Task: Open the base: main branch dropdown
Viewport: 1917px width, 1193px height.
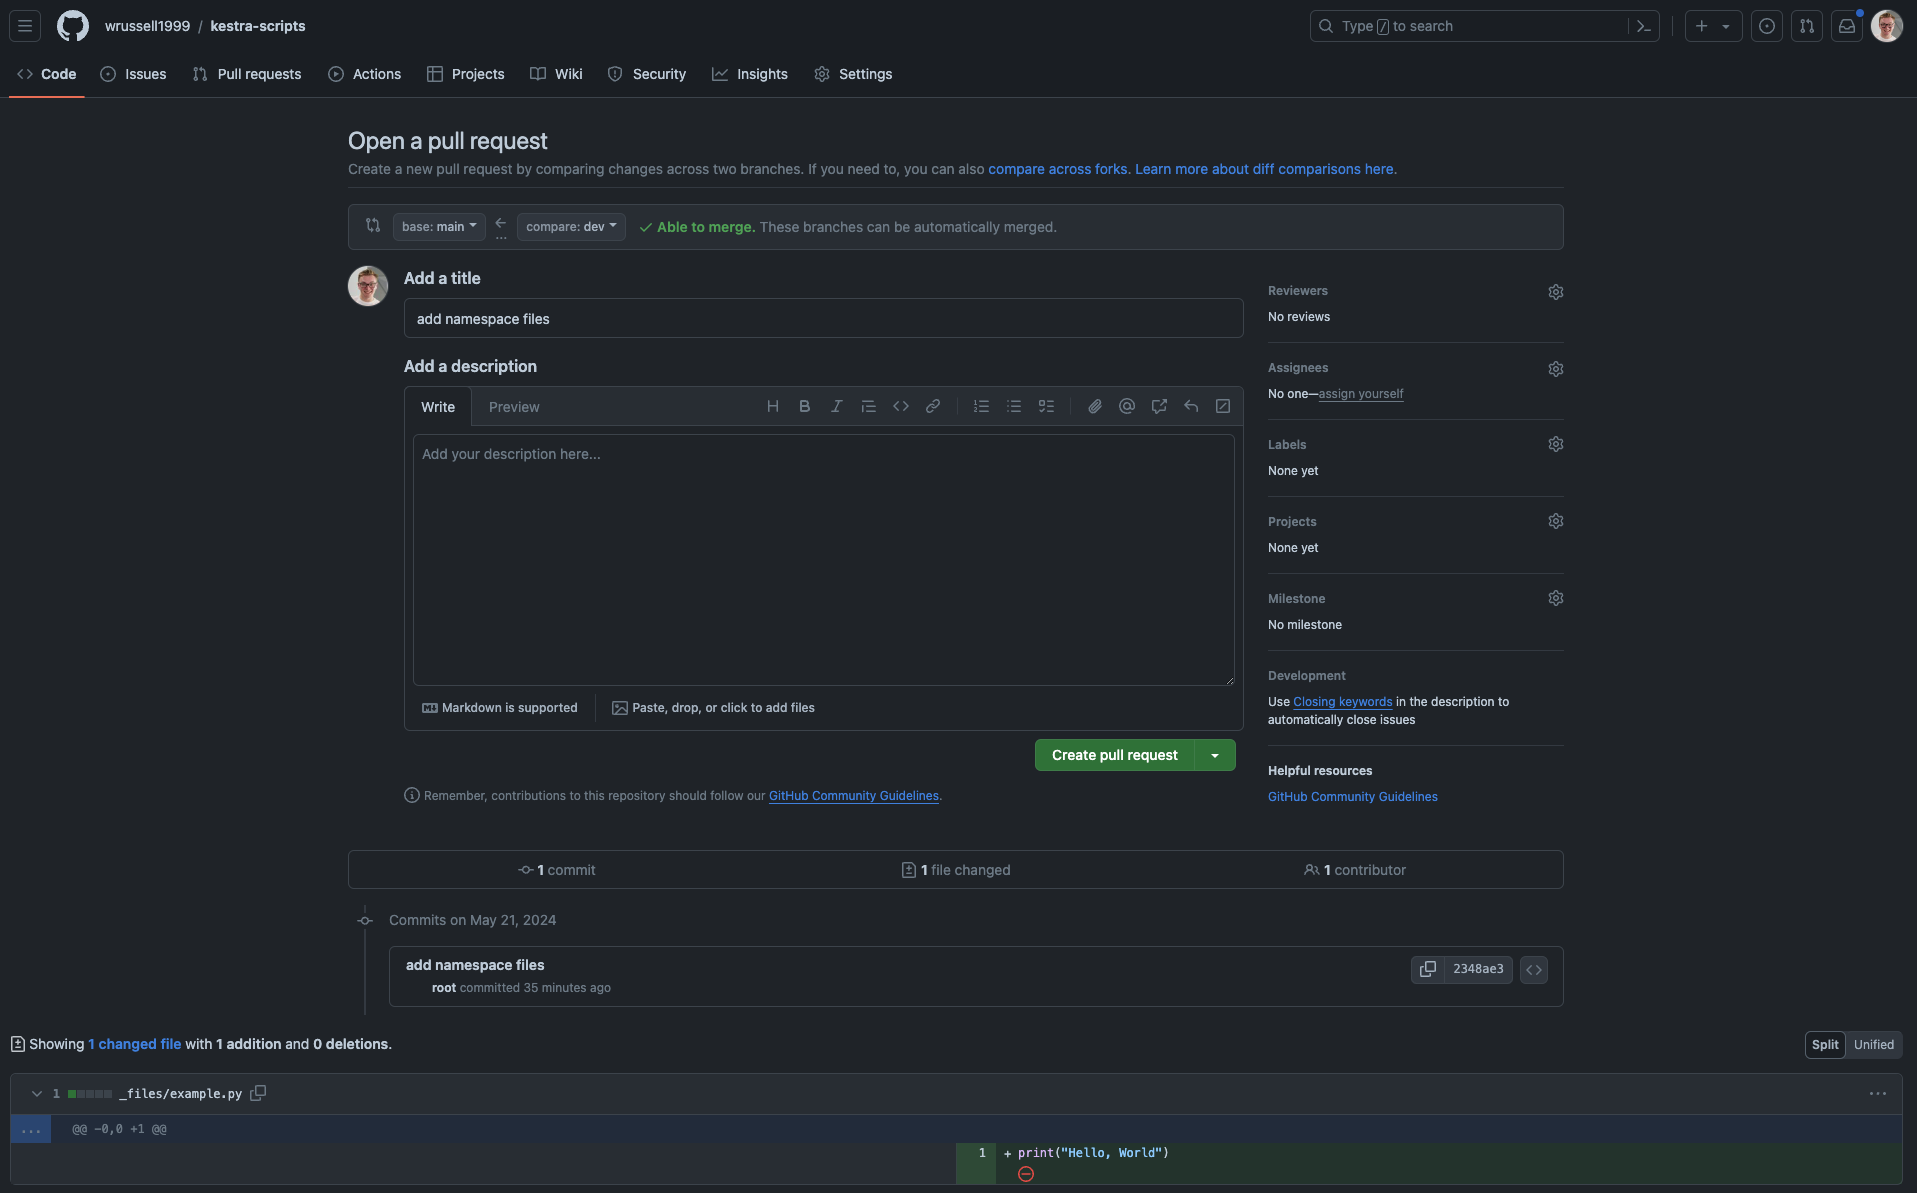Action: pos(439,227)
